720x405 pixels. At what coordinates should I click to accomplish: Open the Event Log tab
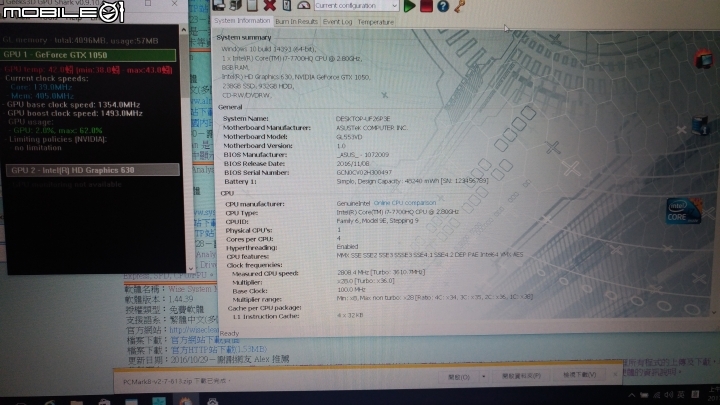(x=337, y=22)
